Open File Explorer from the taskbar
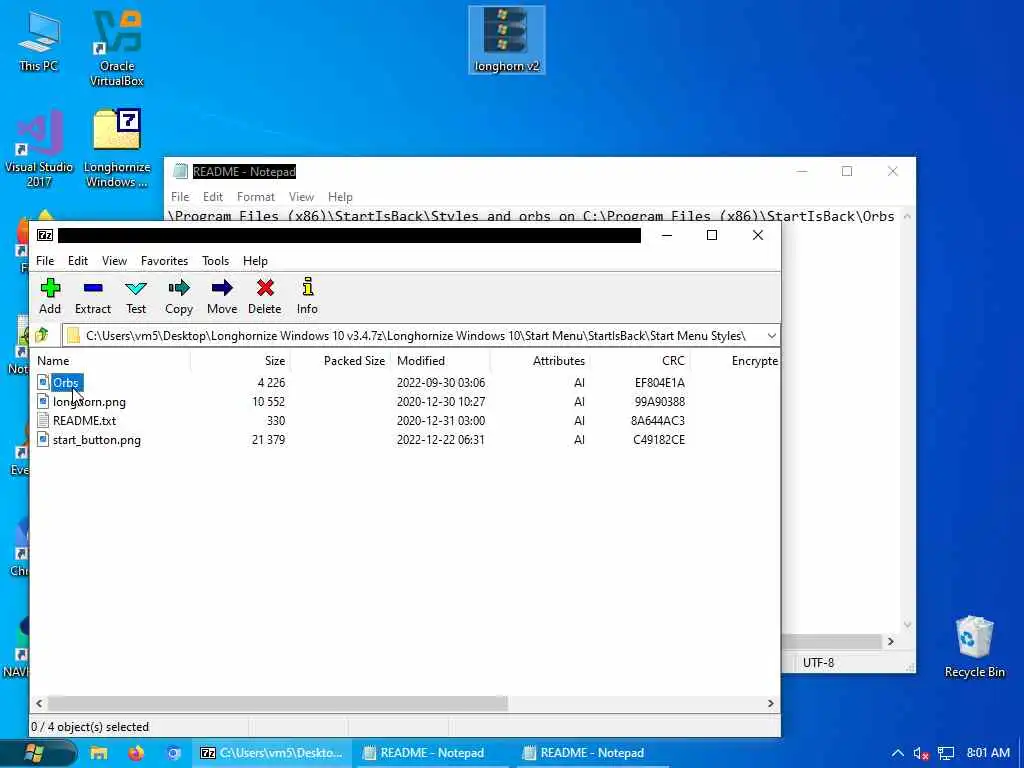 tap(99, 753)
